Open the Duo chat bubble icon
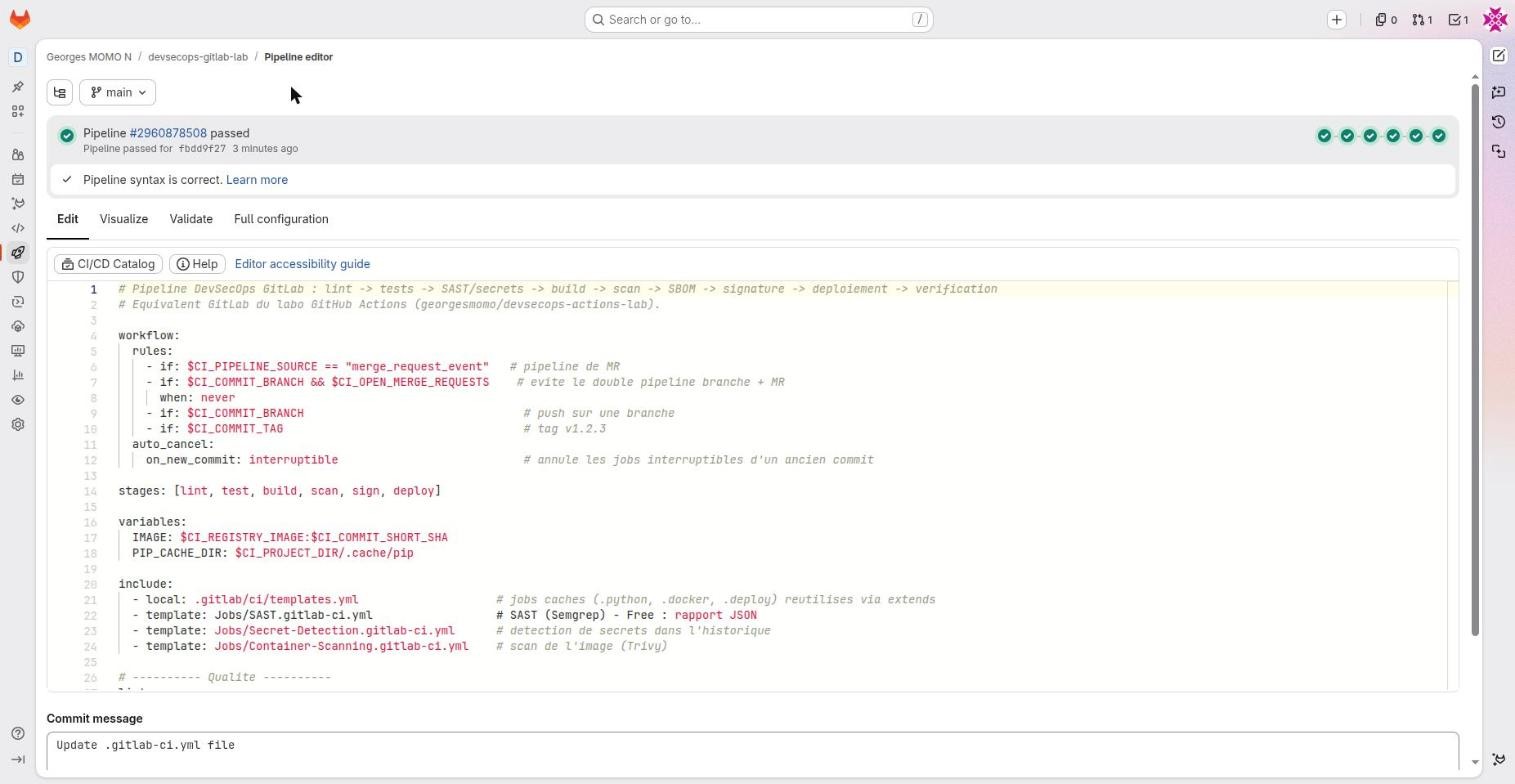The image size is (1515, 784). [x=1498, y=92]
